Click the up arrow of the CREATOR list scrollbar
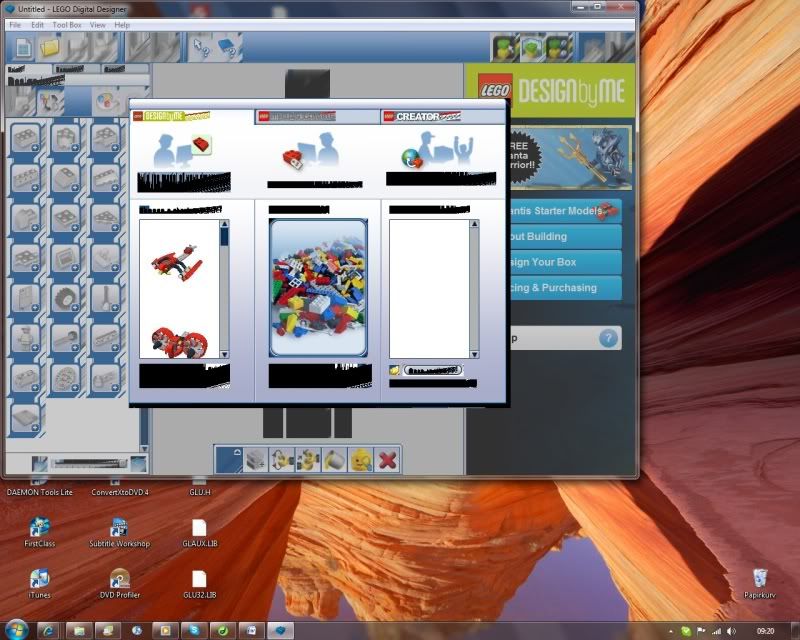This screenshot has height=640, width=800. point(474,224)
